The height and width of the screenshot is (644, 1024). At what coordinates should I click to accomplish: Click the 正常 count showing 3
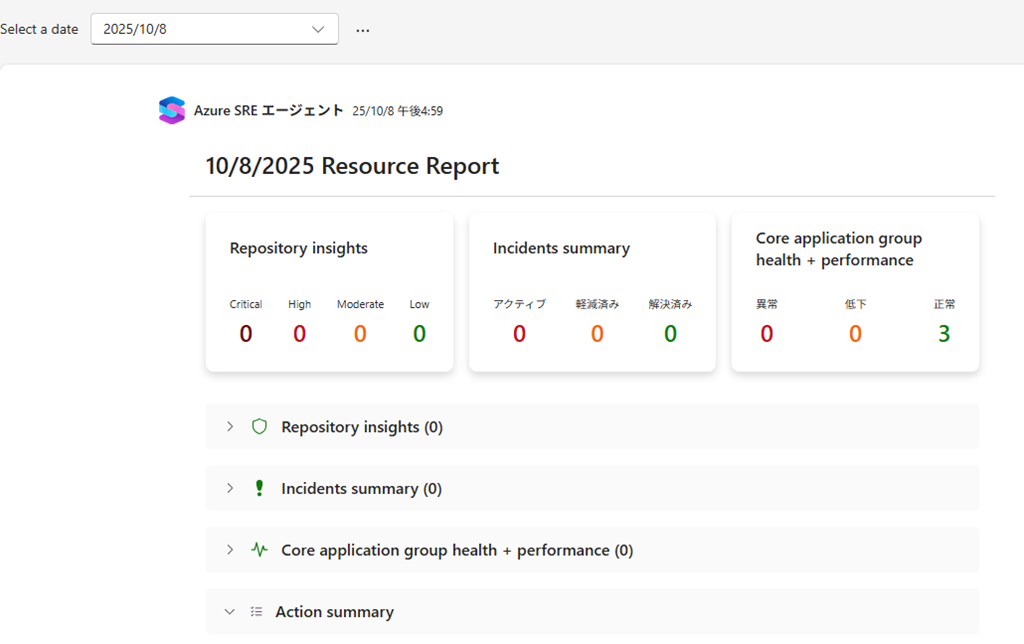pos(944,334)
